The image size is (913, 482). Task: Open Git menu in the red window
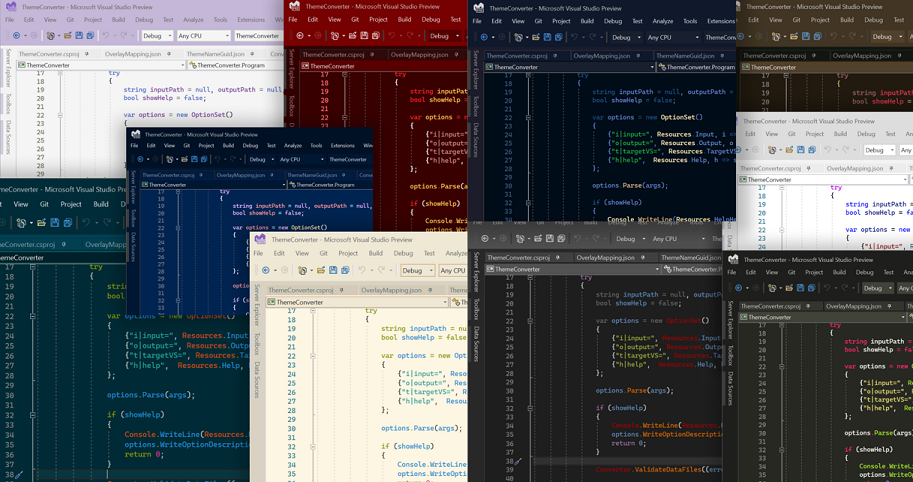355,19
